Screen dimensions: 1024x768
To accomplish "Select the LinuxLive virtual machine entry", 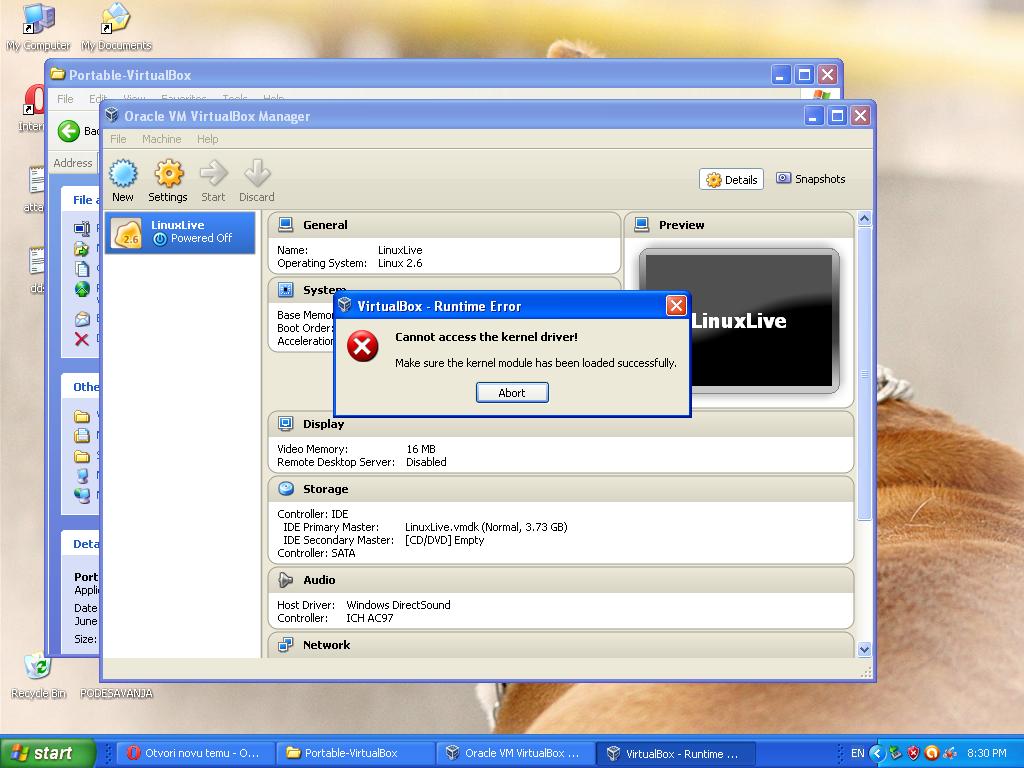I will (x=180, y=232).
